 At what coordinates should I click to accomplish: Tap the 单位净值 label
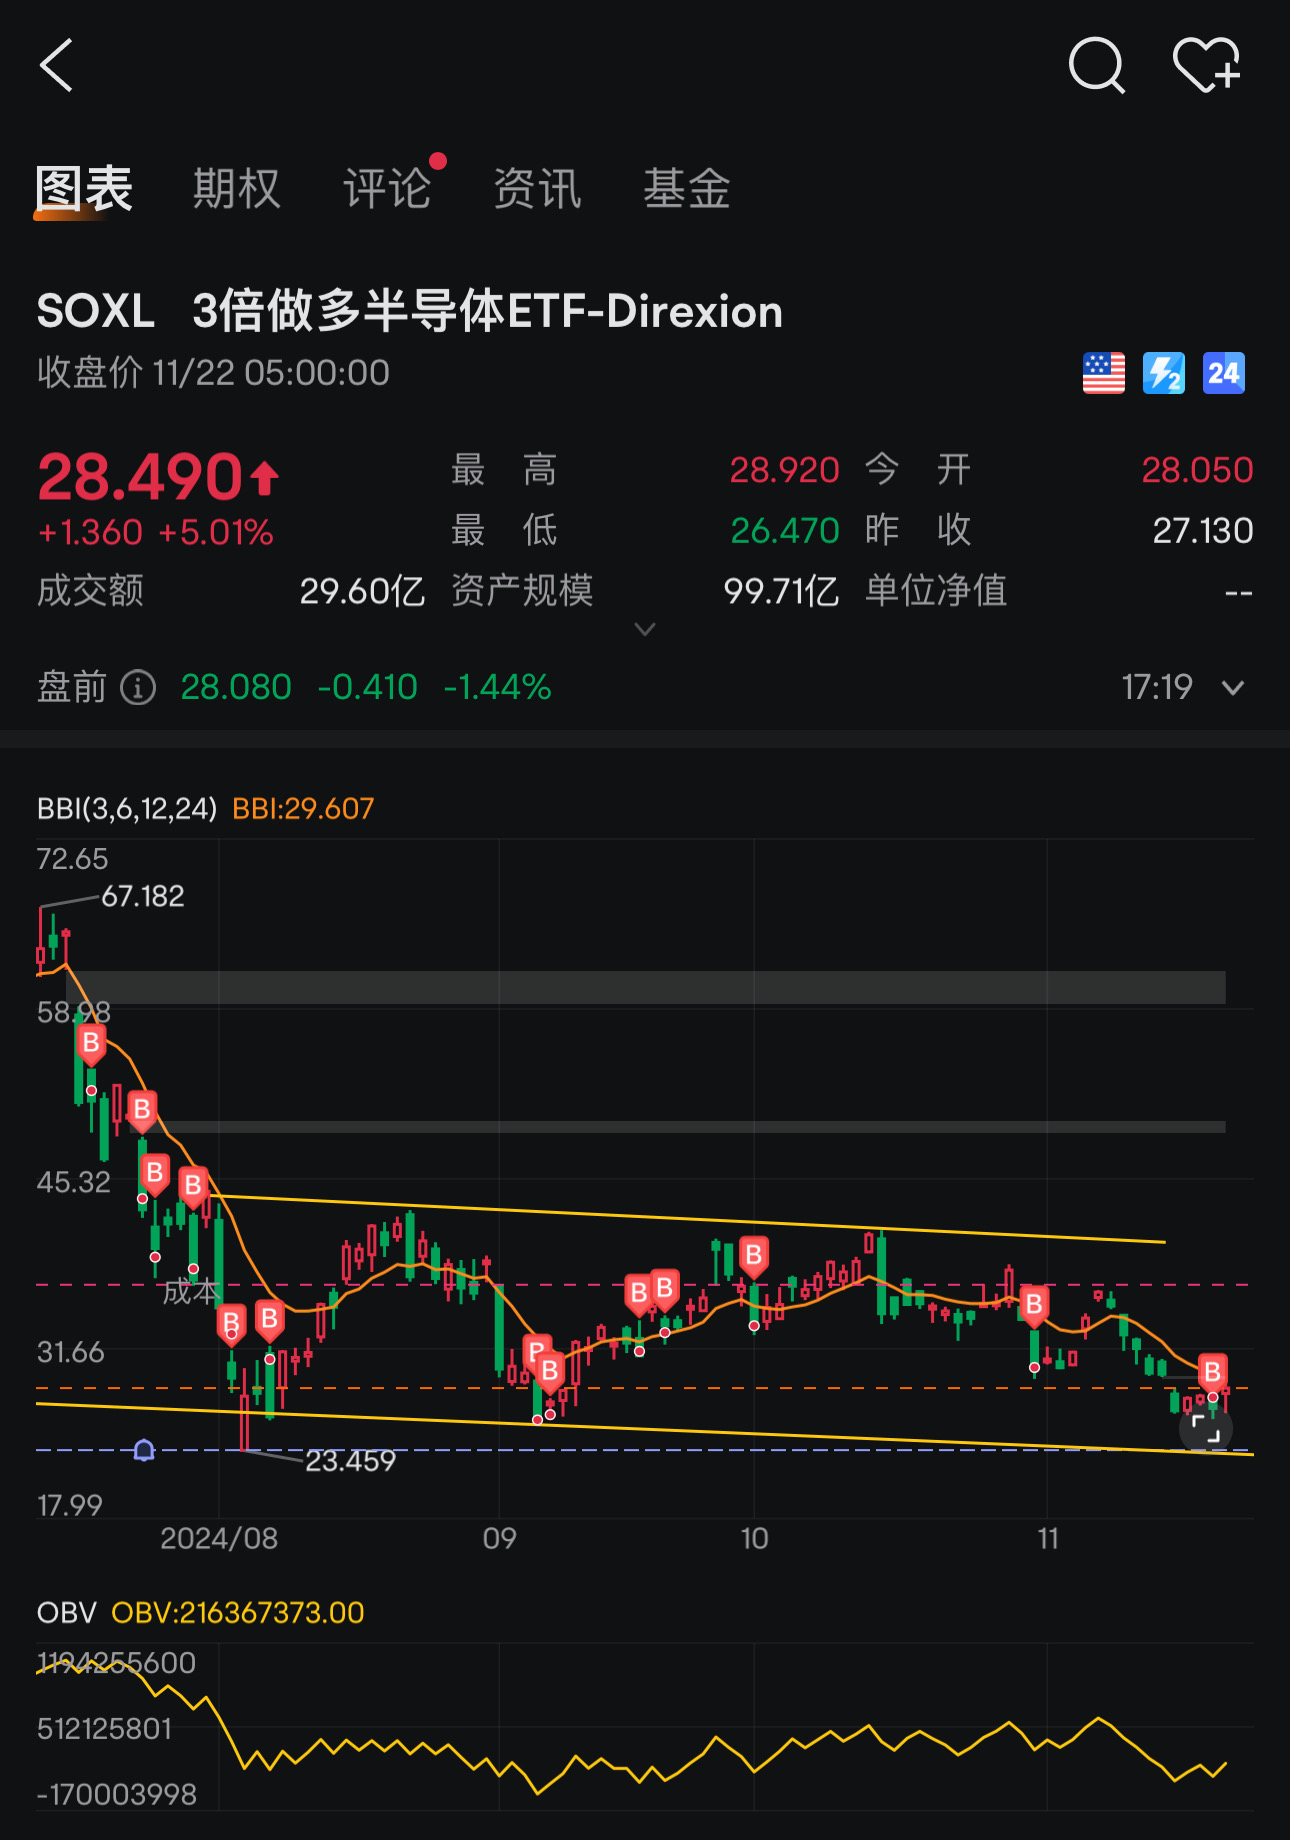click(935, 591)
